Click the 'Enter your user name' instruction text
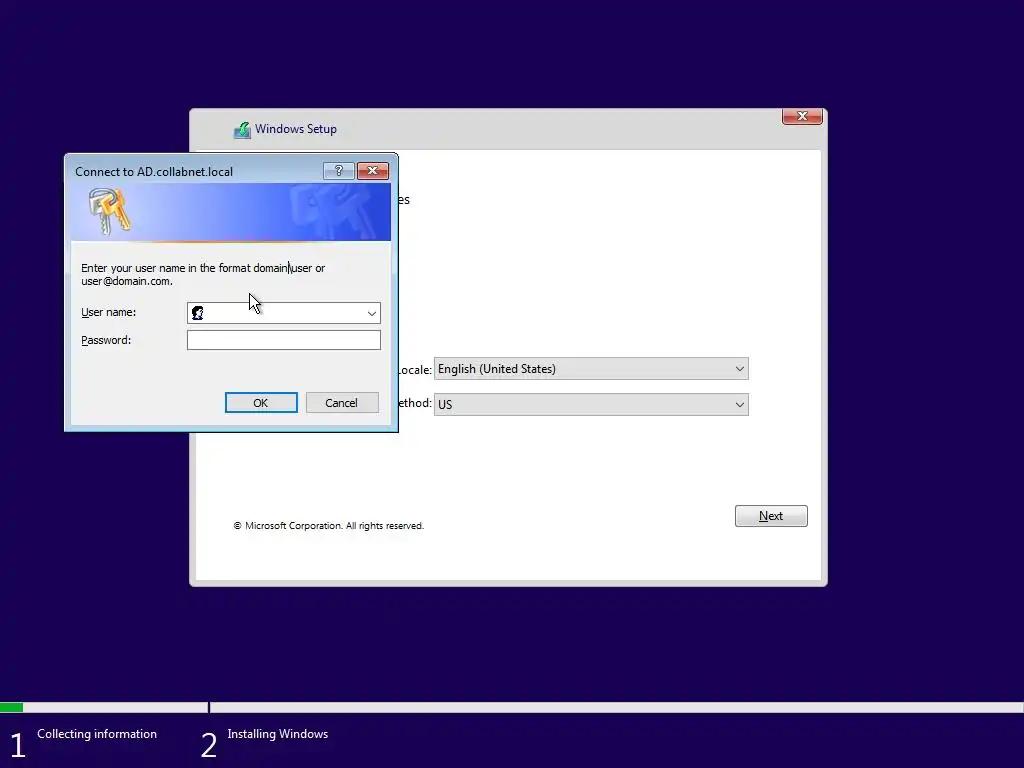The width and height of the screenshot is (1024, 768). click(x=203, y=274)
